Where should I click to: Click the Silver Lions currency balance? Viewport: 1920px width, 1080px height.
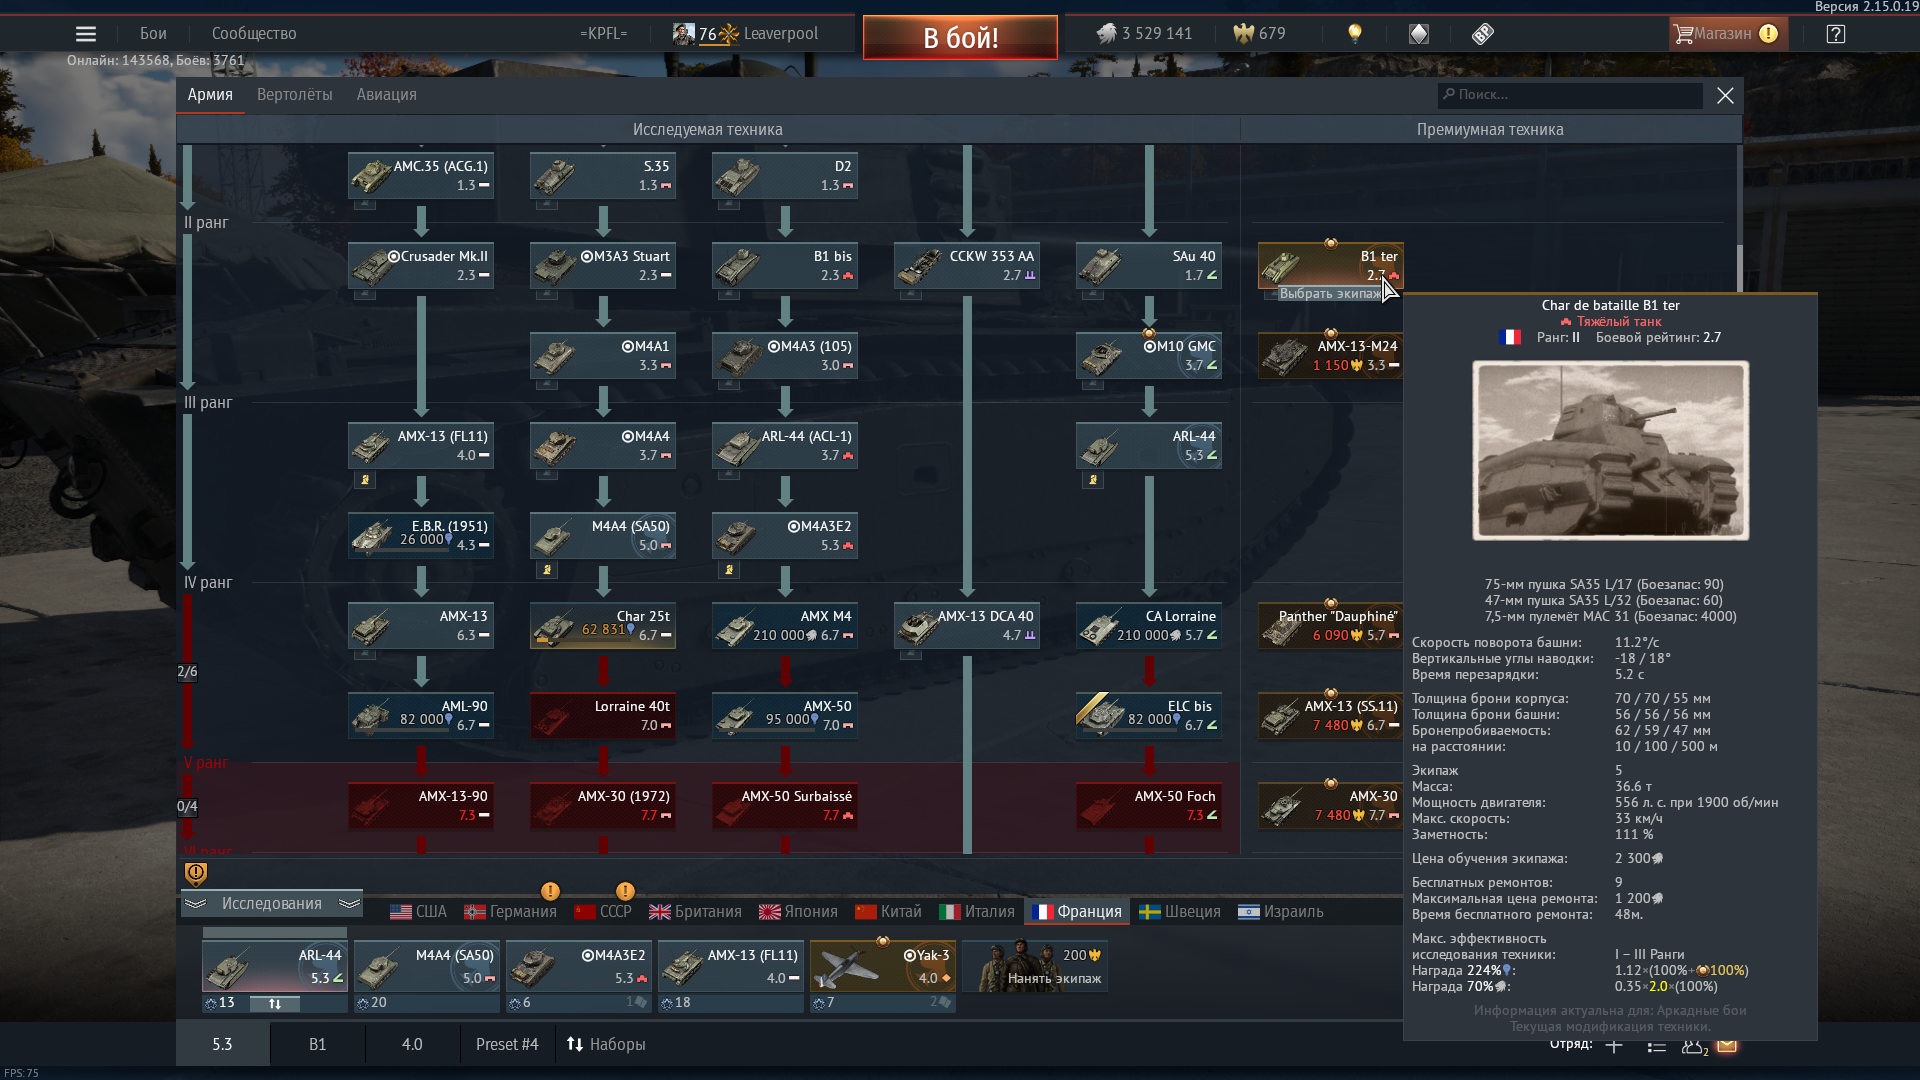[1144, 34]
